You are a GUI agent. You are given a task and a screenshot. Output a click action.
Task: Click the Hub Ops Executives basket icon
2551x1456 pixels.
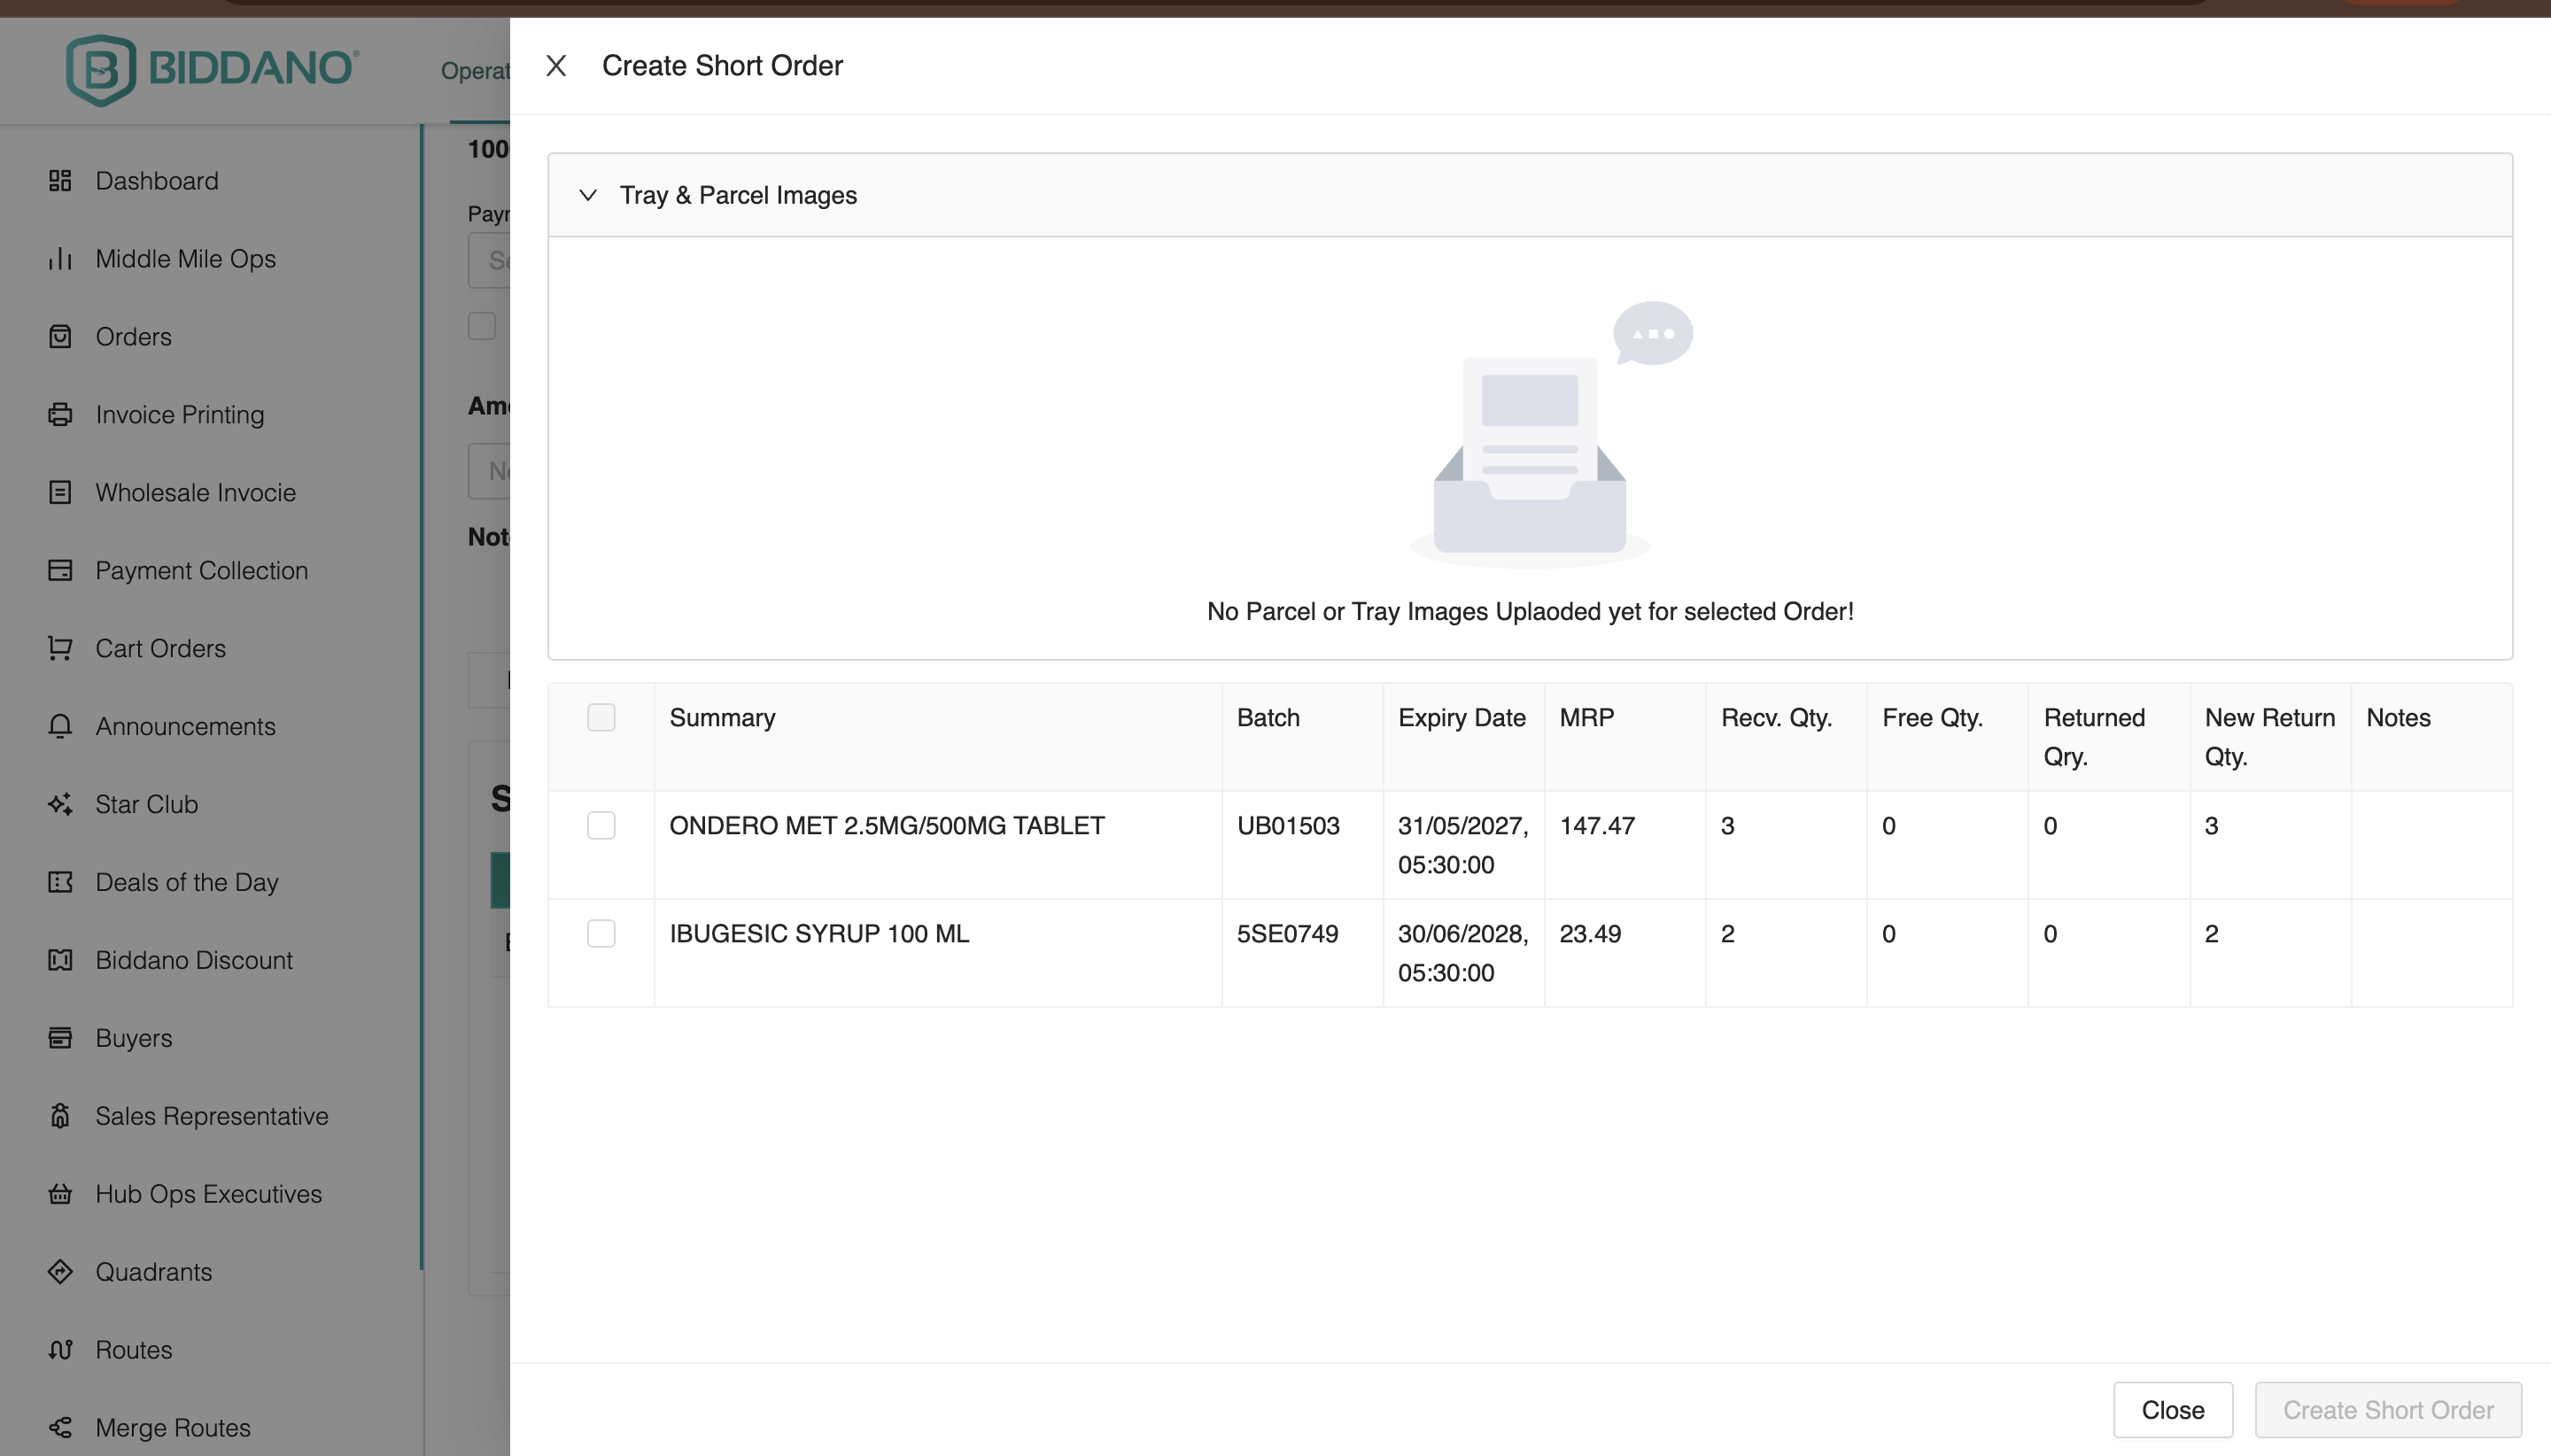(60, 1195)
